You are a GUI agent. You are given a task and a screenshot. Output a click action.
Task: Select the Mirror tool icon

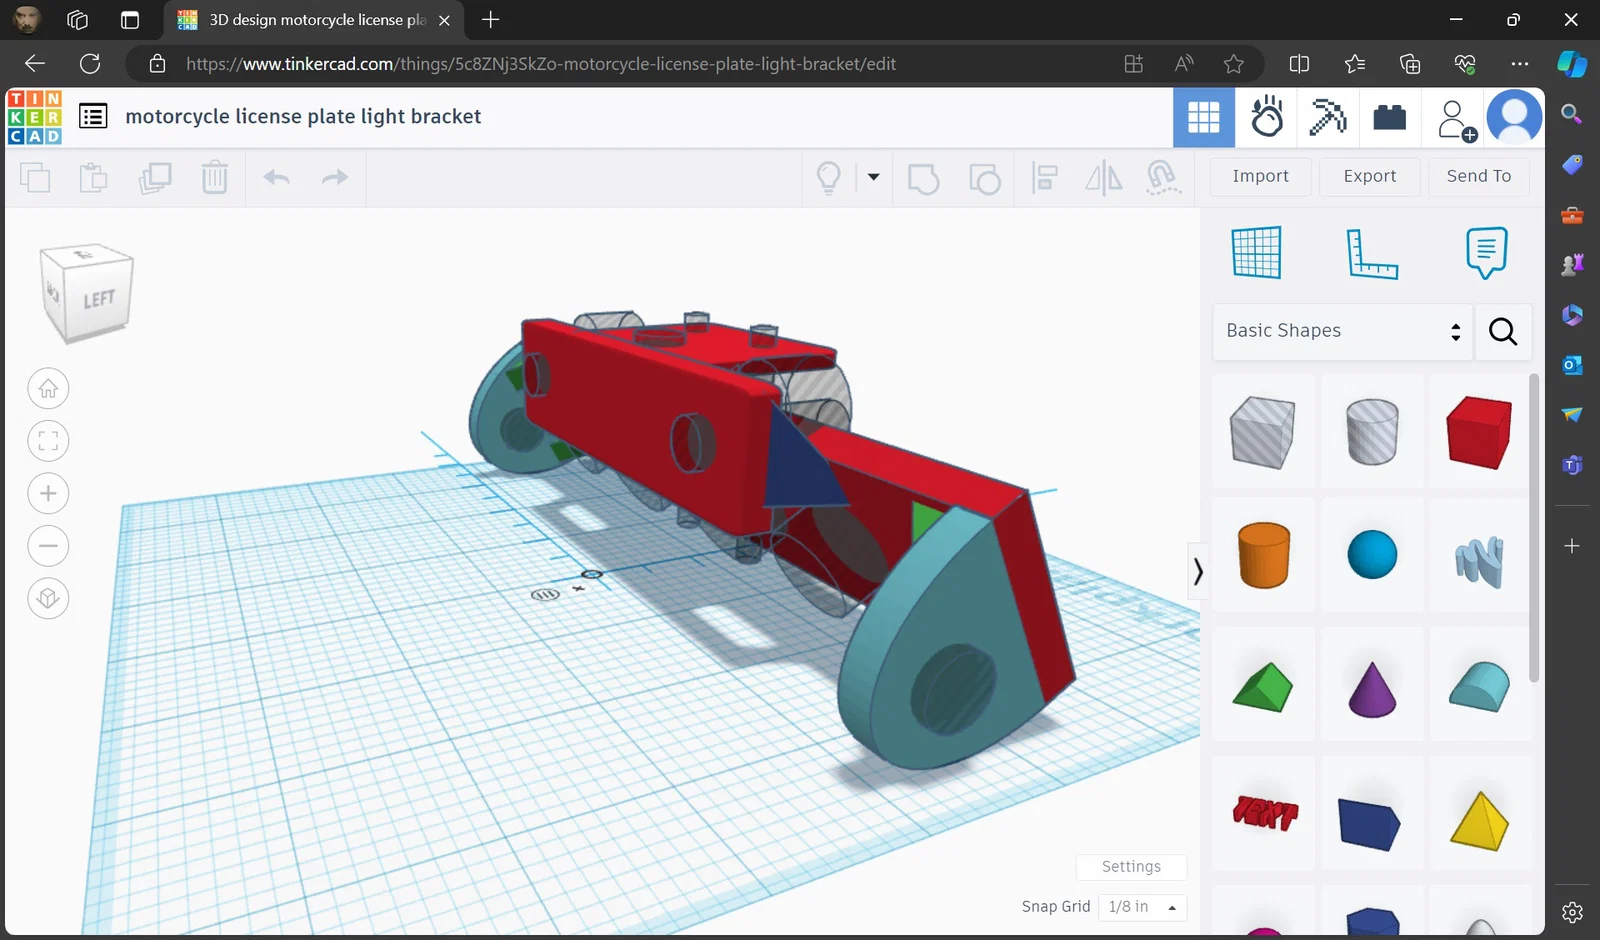1103,178
